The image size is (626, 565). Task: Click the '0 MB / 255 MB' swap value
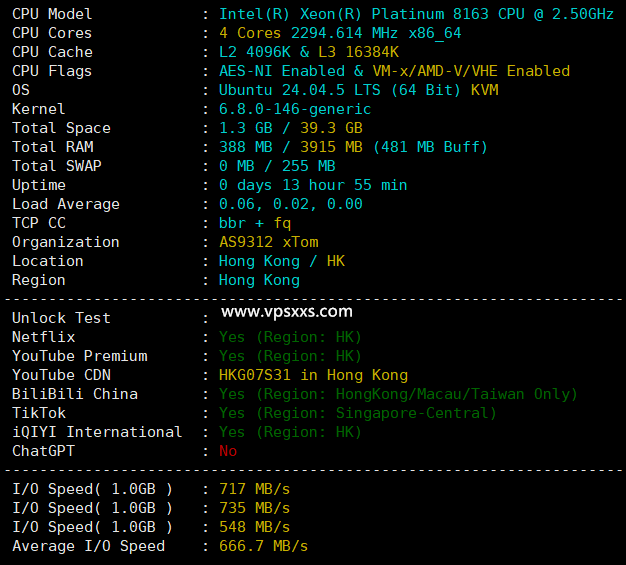click(277, 166)
